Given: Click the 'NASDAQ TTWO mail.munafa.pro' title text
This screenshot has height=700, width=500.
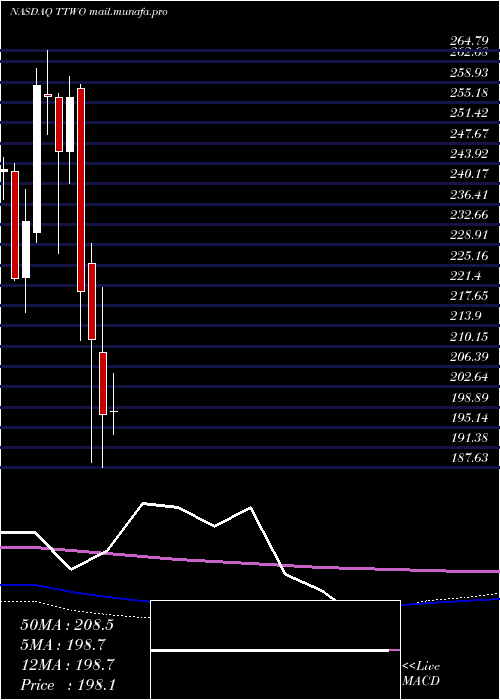Looking at the screenshot, I should coord(88,12).
